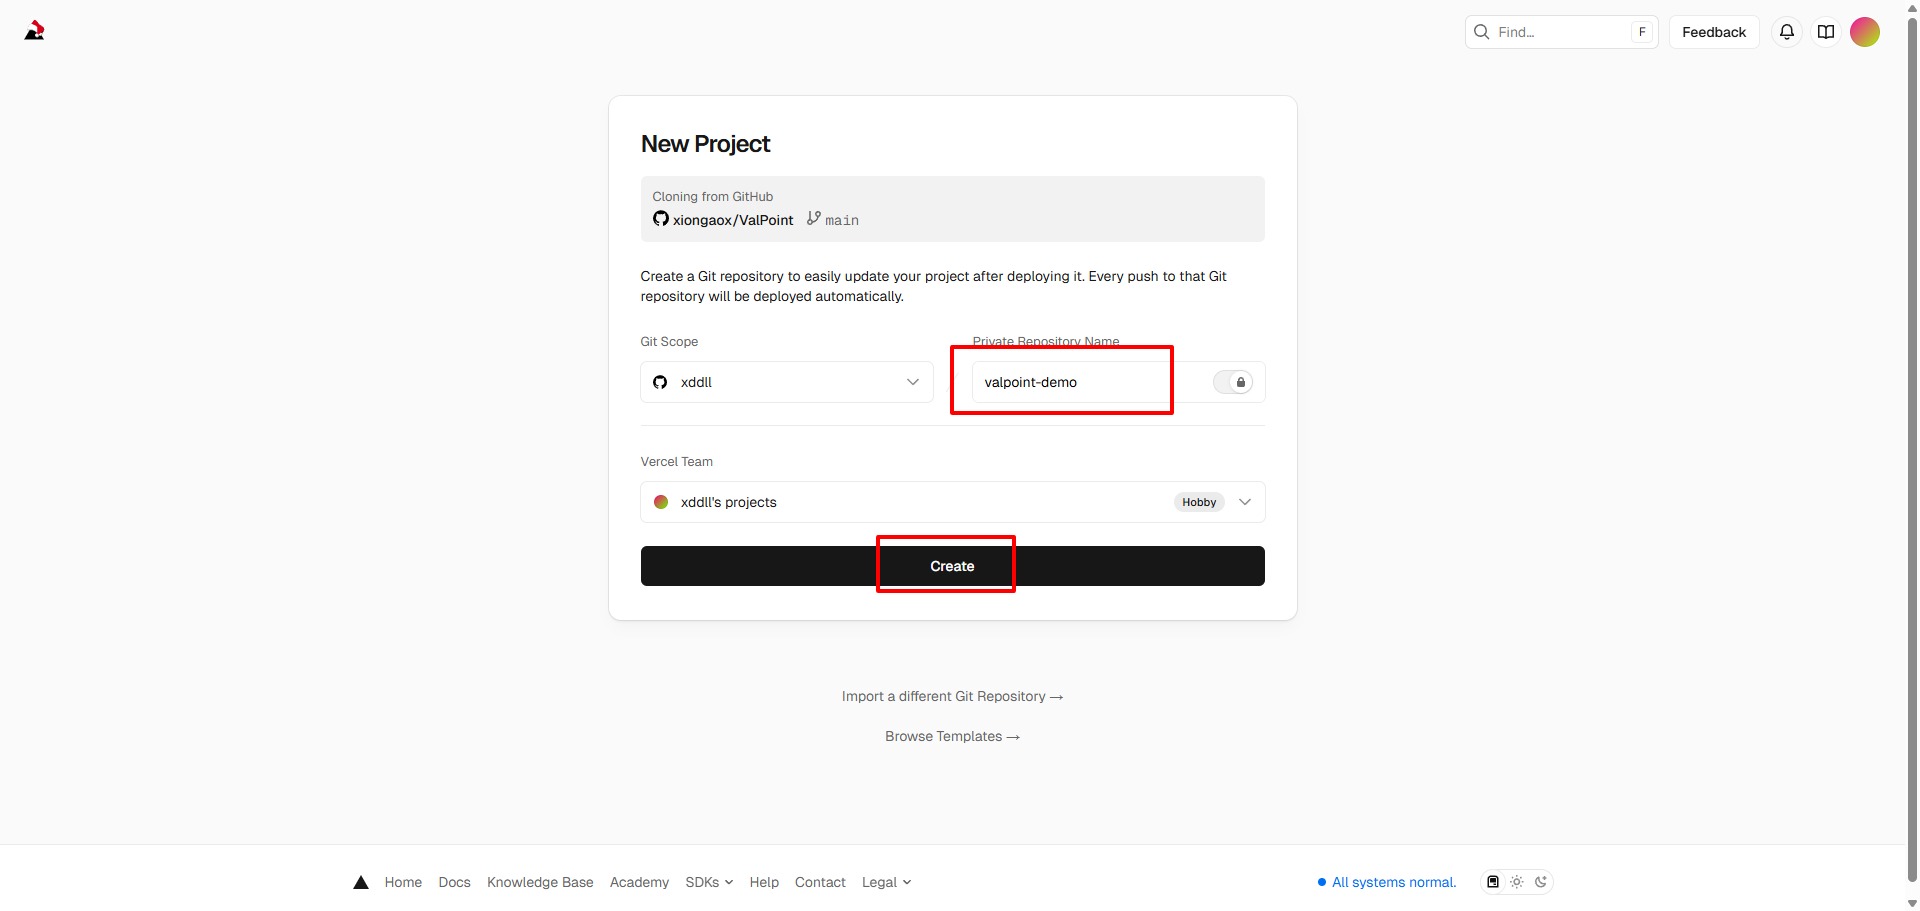Open the documentation book icon
Screen dimensions: 1920x911
[1826, 32]
